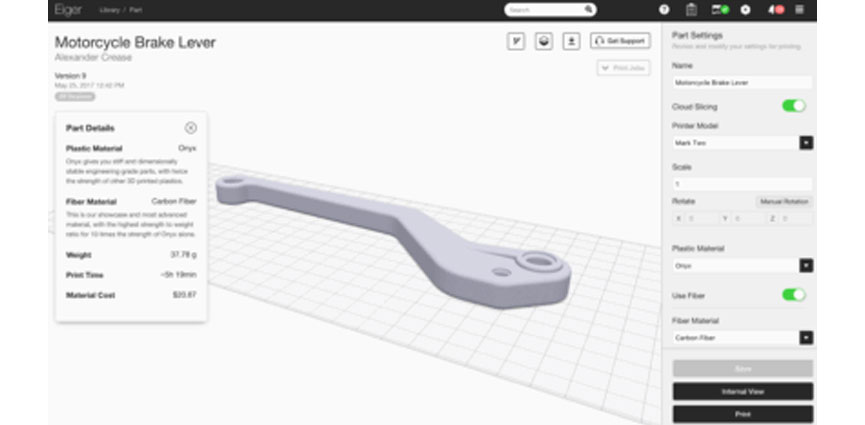This screenshot has height=425, width=865.
Task: Click the greyed Save button
Action: pyautogui.click(x=743, y=369)
